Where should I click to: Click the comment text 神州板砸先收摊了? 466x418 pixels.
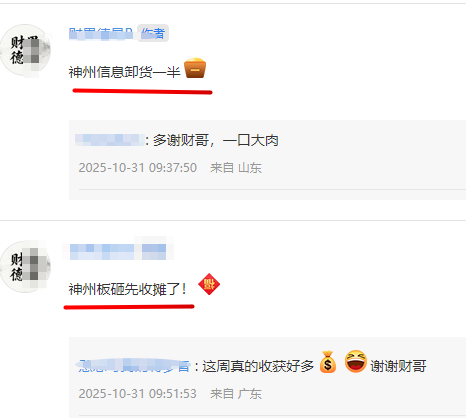tap(127, 289)
